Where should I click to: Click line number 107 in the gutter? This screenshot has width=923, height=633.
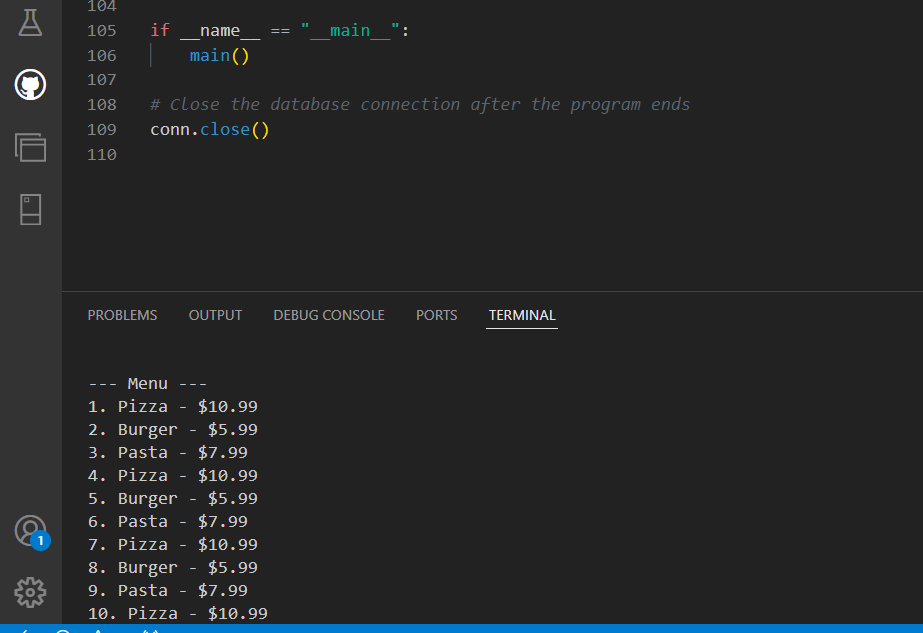(102, 79)
